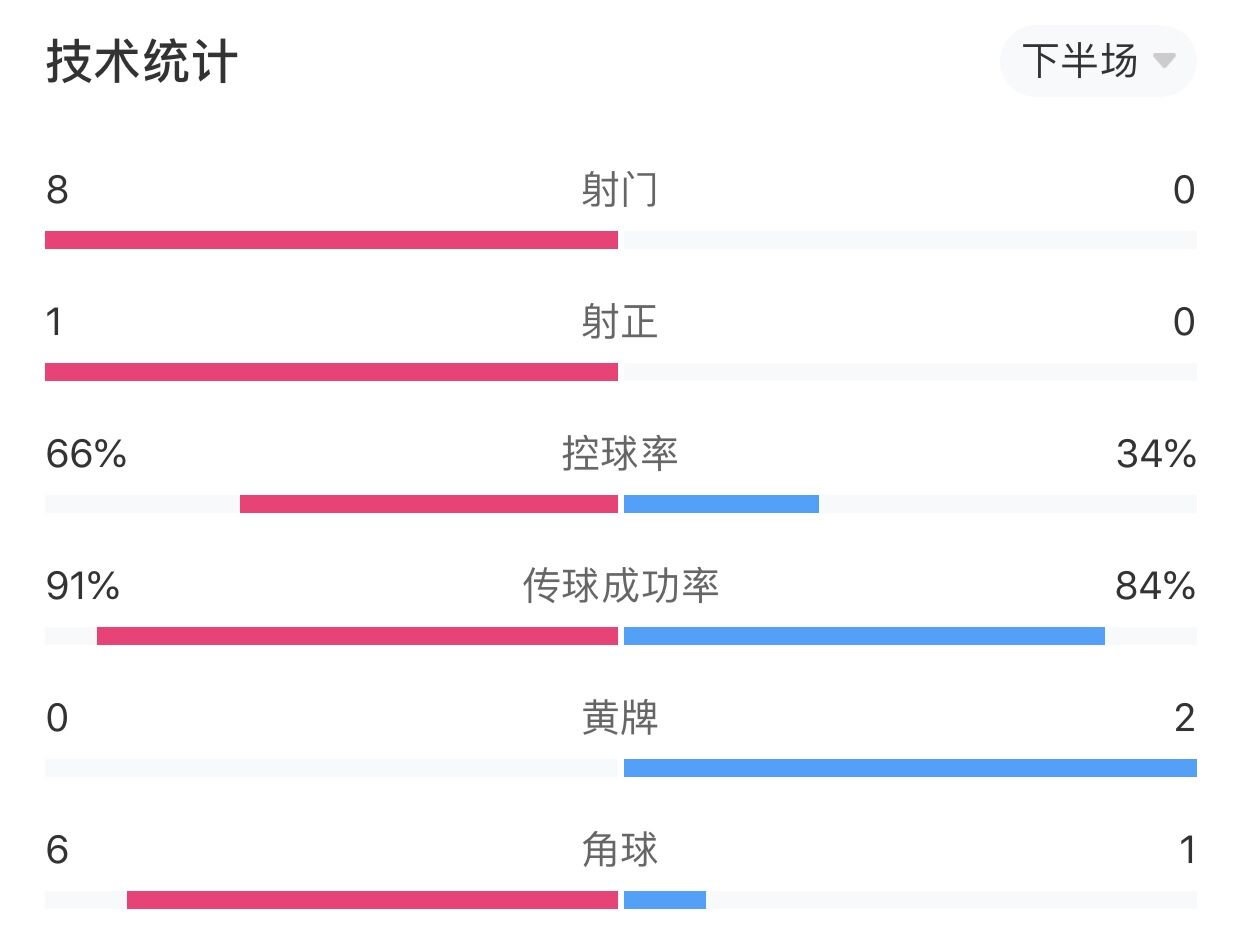Click the right value 2 for 黄牌

coord(1185,718)
